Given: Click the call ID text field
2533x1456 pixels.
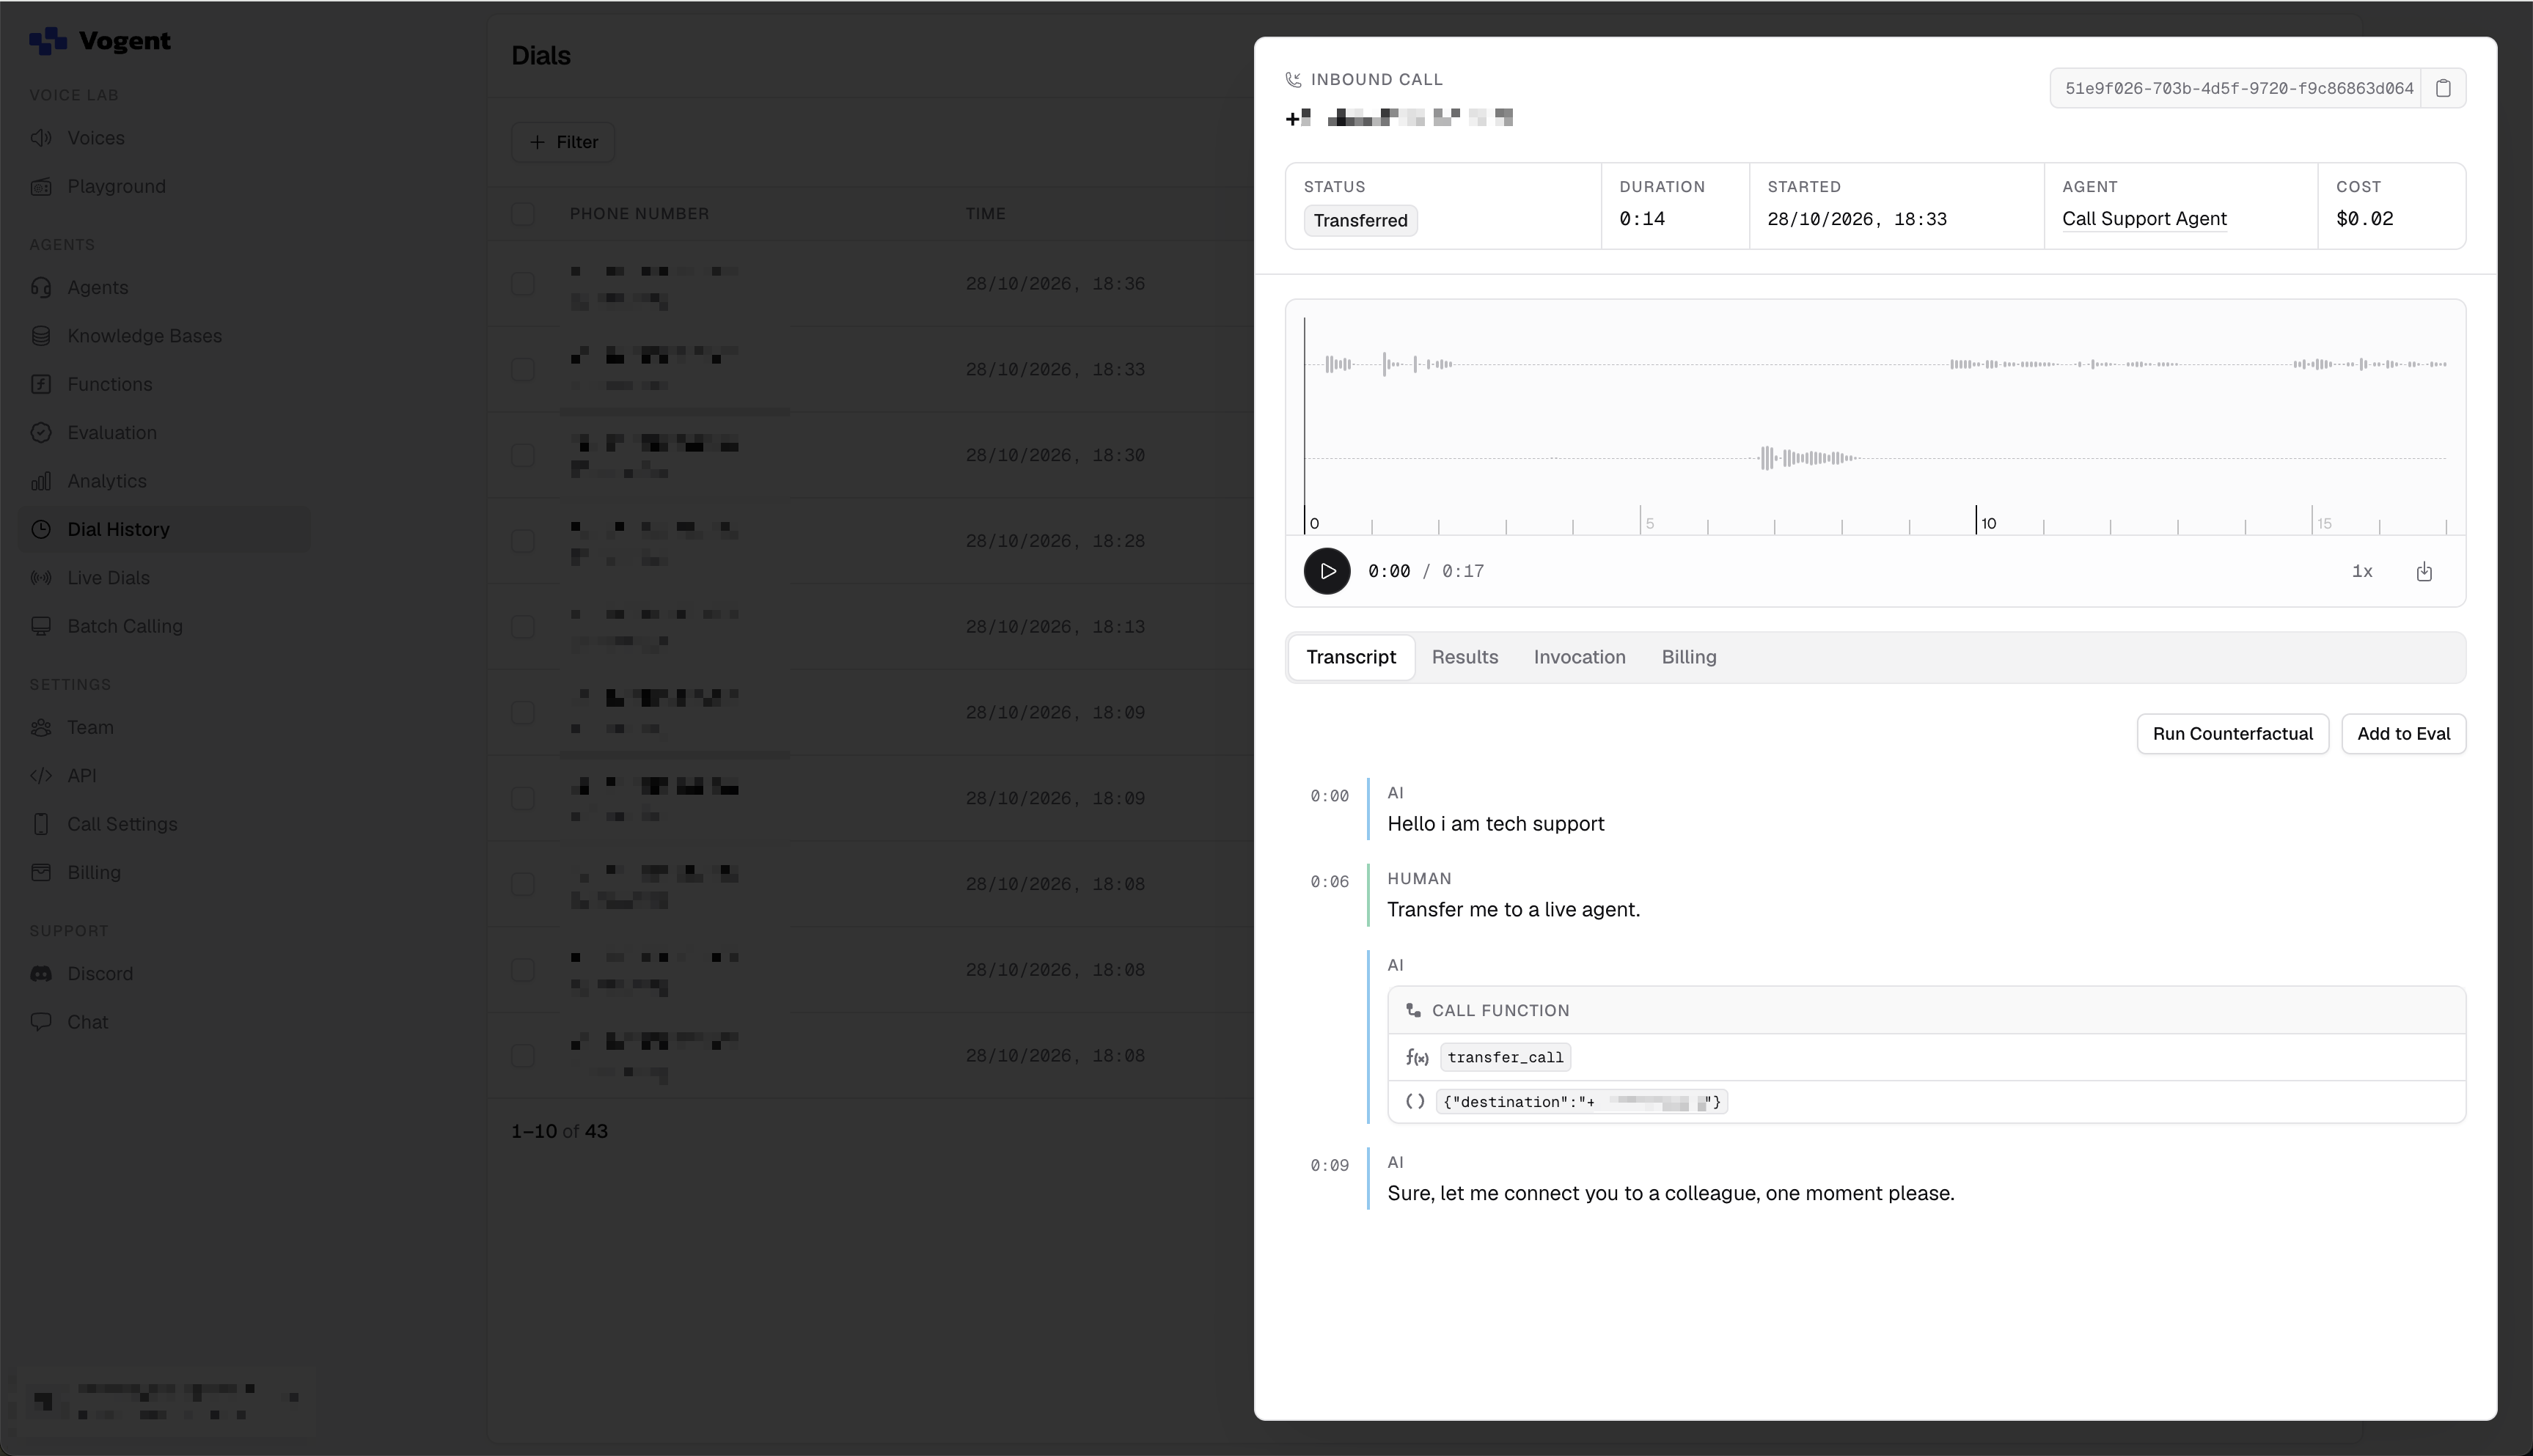Looking at the screenshot, I should pos(2236,88).
